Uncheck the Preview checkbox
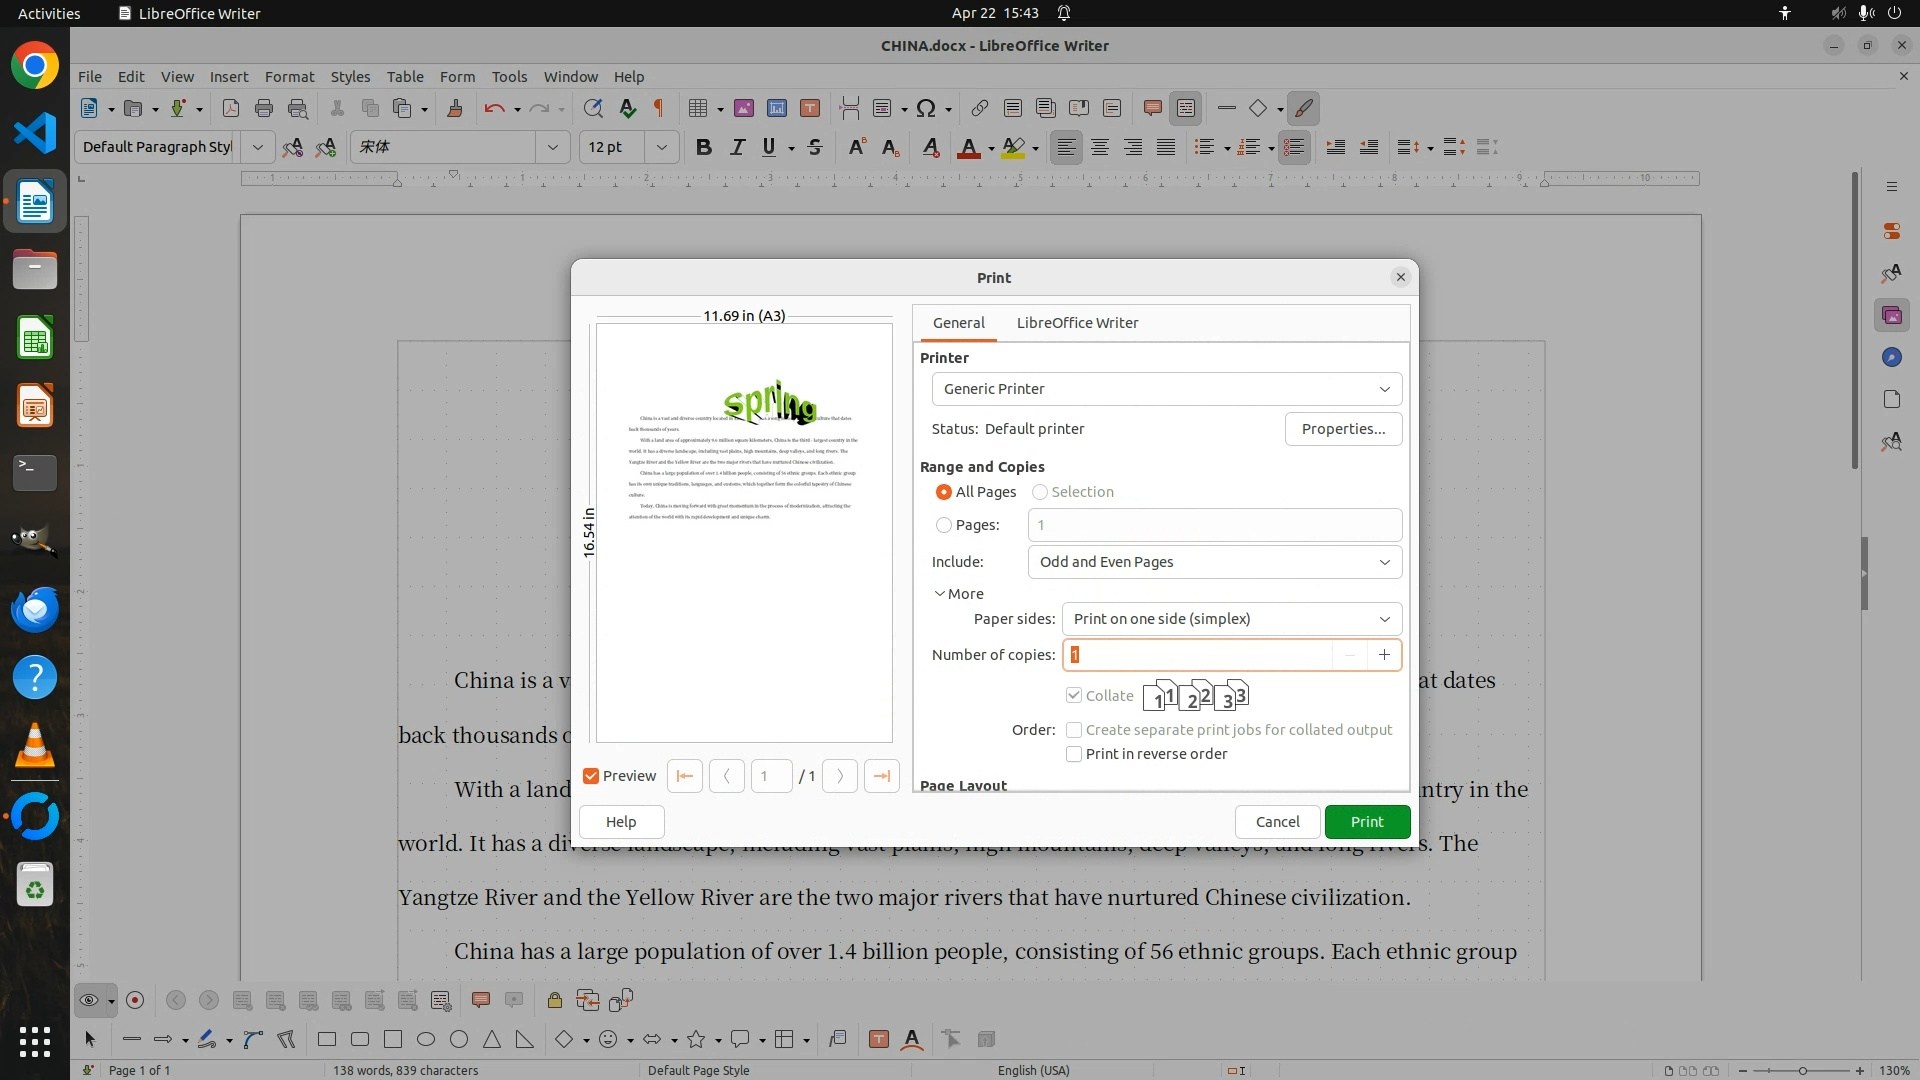Screen dimensions: 1920x1080 591,776
